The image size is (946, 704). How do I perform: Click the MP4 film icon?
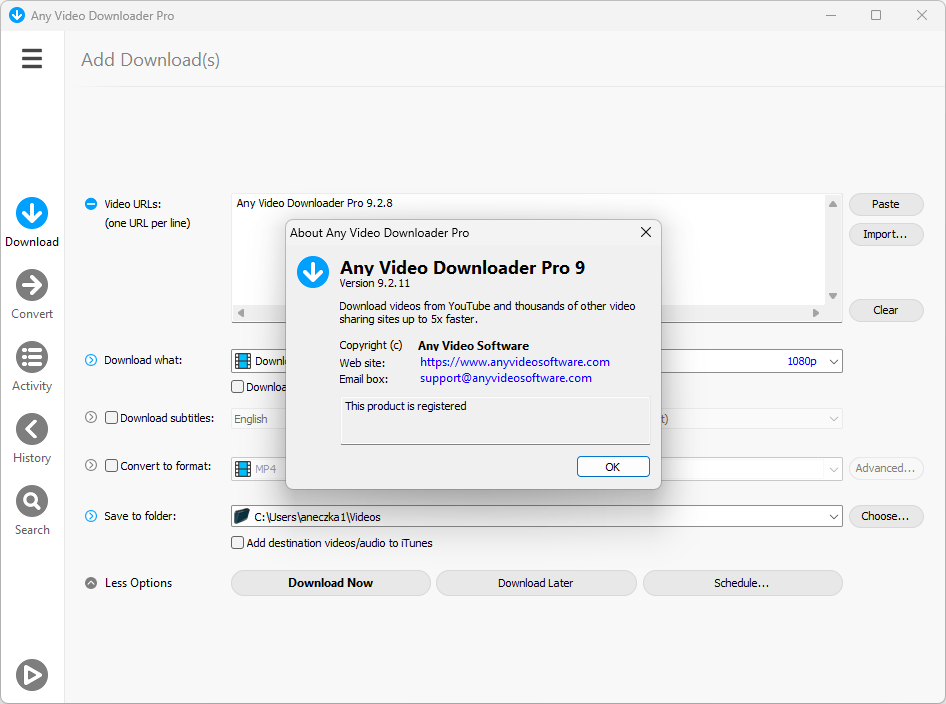(243, 469)
